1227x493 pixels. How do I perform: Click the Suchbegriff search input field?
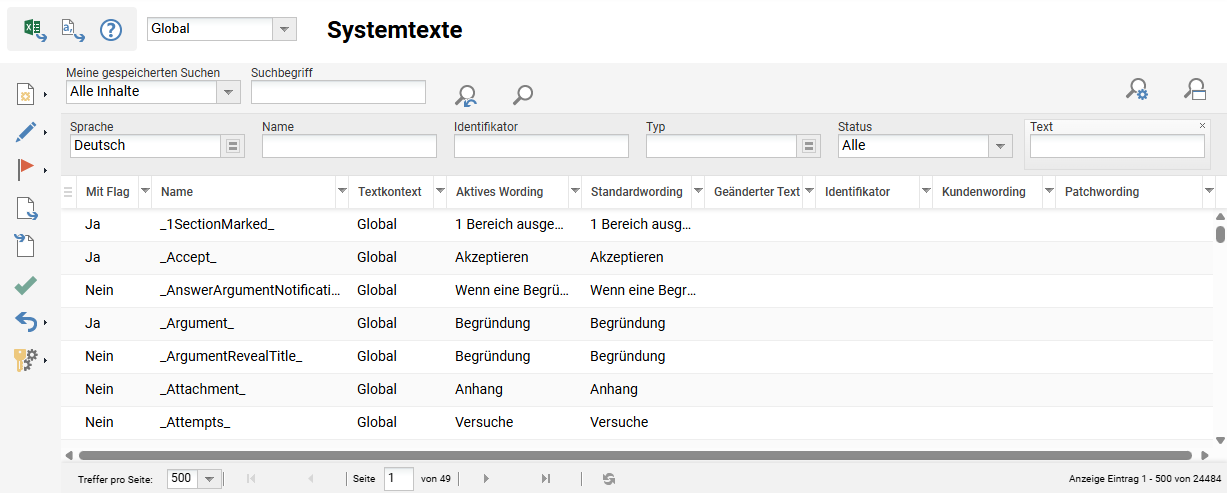[338, 93]
